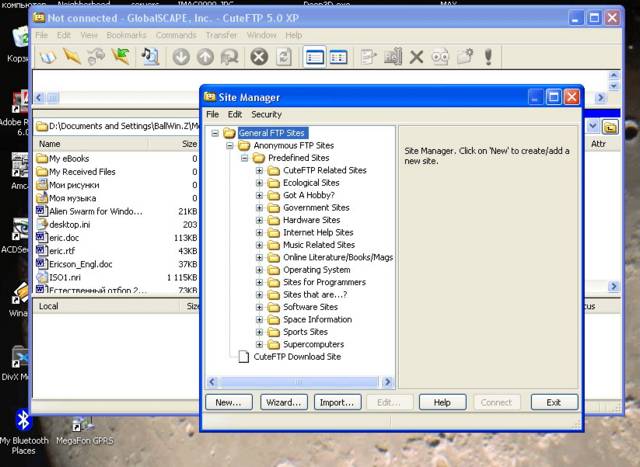
Task: Open the Transfer menu in CuteFTP window
Action: tap(221, 35)
